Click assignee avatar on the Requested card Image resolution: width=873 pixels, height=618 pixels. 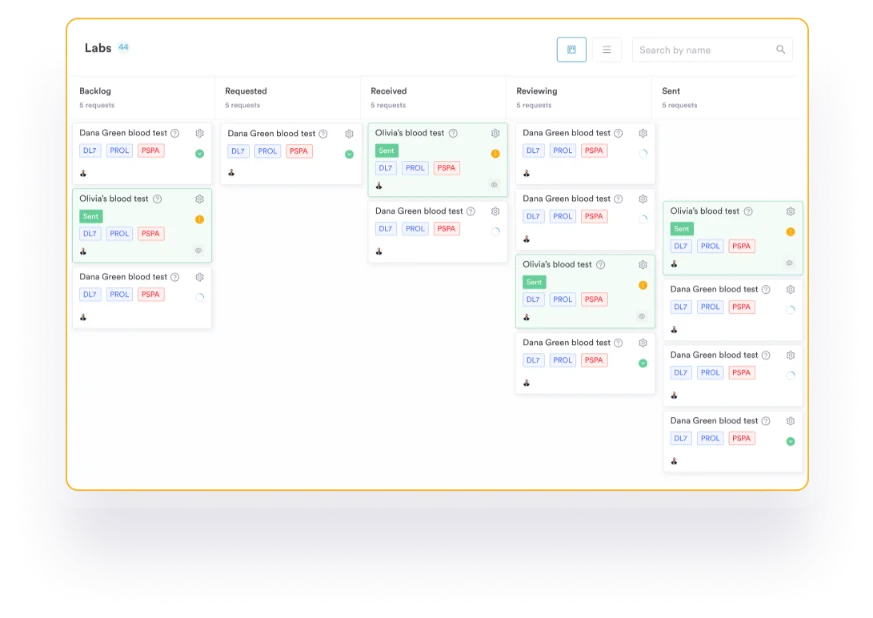point(232,172)
